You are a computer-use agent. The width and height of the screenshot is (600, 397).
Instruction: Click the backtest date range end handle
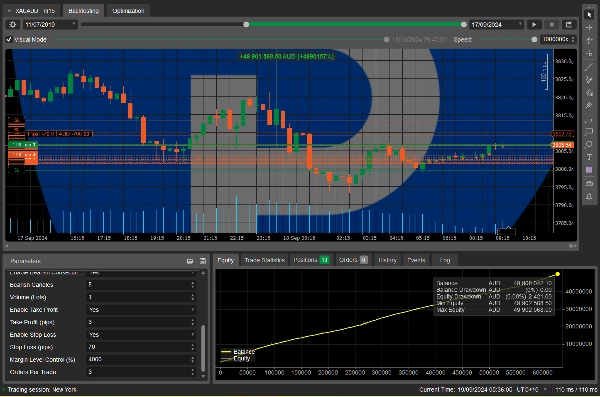[x=464, y=25]
